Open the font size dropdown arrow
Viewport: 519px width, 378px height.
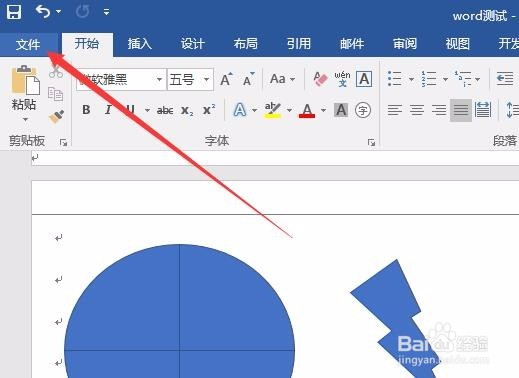(x=207, y=79)
